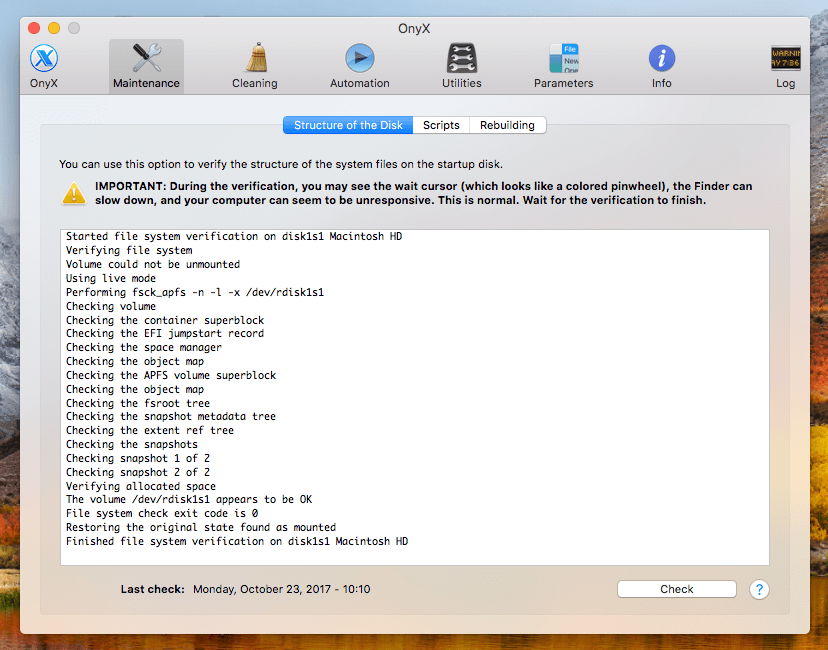
Task: Click the yellow warning triangle icon
Action: pyautogui.click(x=74, y=193)
